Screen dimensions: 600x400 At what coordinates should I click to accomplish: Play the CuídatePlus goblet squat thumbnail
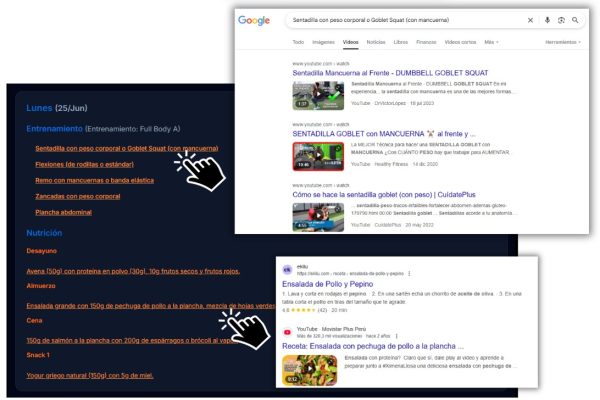click(x=318, y=217)
